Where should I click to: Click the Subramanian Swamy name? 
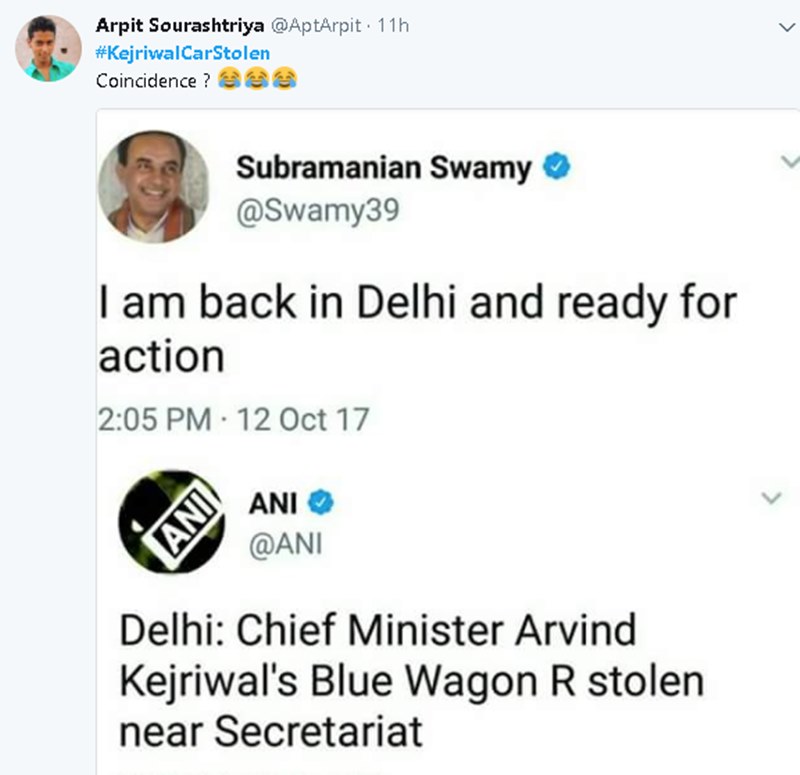(384, 168)
